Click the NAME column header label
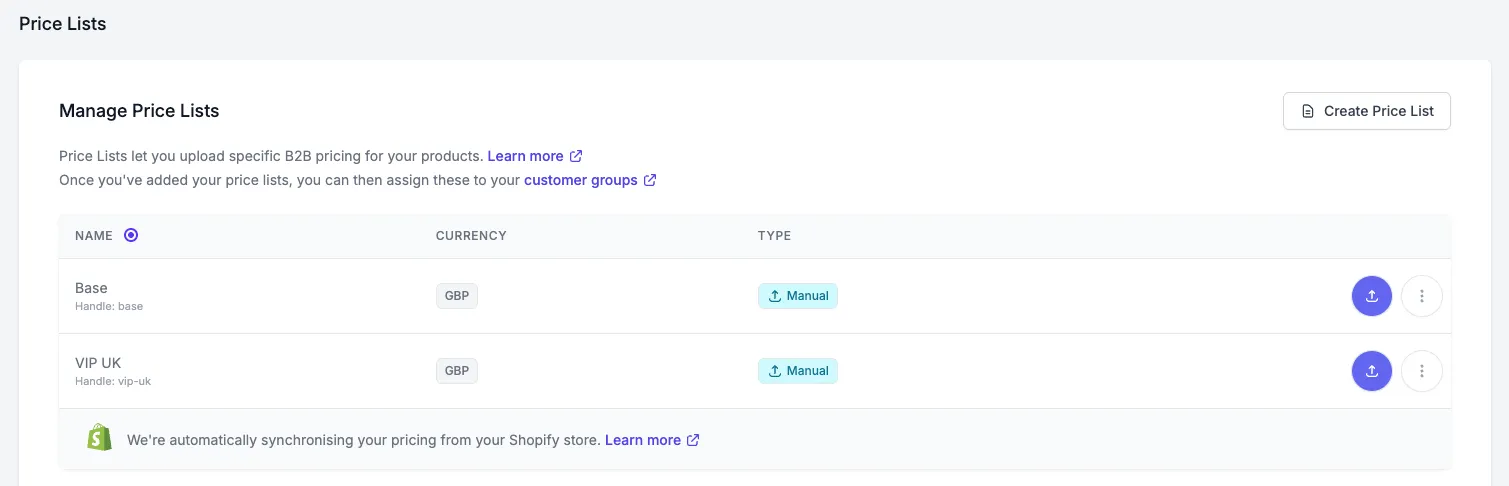Screen dimensions: 1509x486 coord(94,236)
